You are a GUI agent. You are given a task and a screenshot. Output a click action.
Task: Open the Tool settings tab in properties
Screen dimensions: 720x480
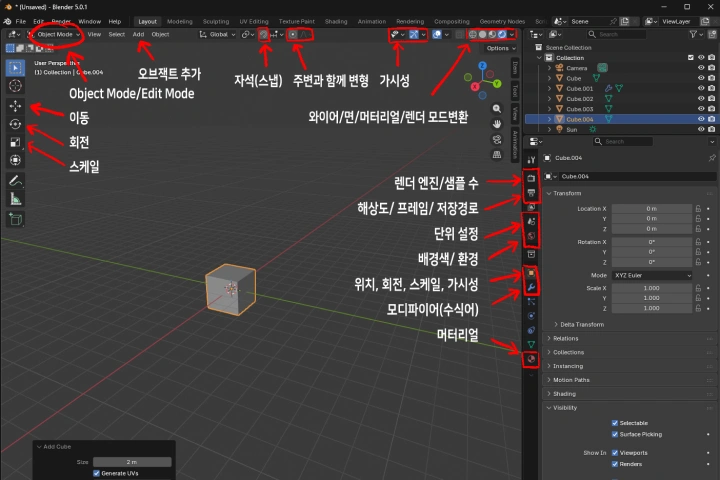tap(531, 160)
